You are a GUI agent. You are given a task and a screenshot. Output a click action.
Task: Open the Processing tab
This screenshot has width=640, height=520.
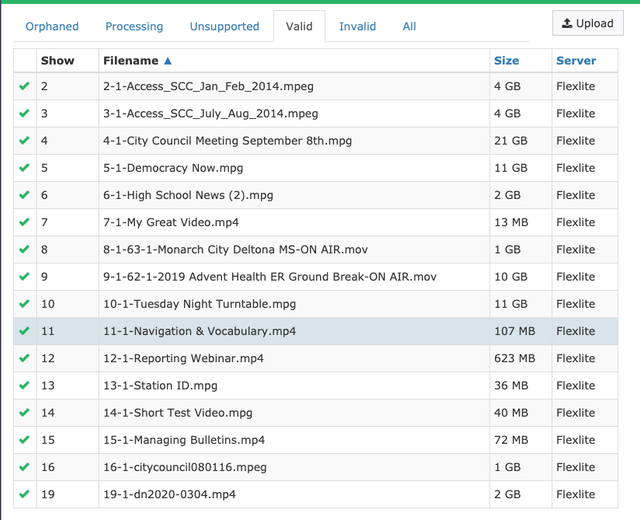pyautogui.click(x=134, y=27)
